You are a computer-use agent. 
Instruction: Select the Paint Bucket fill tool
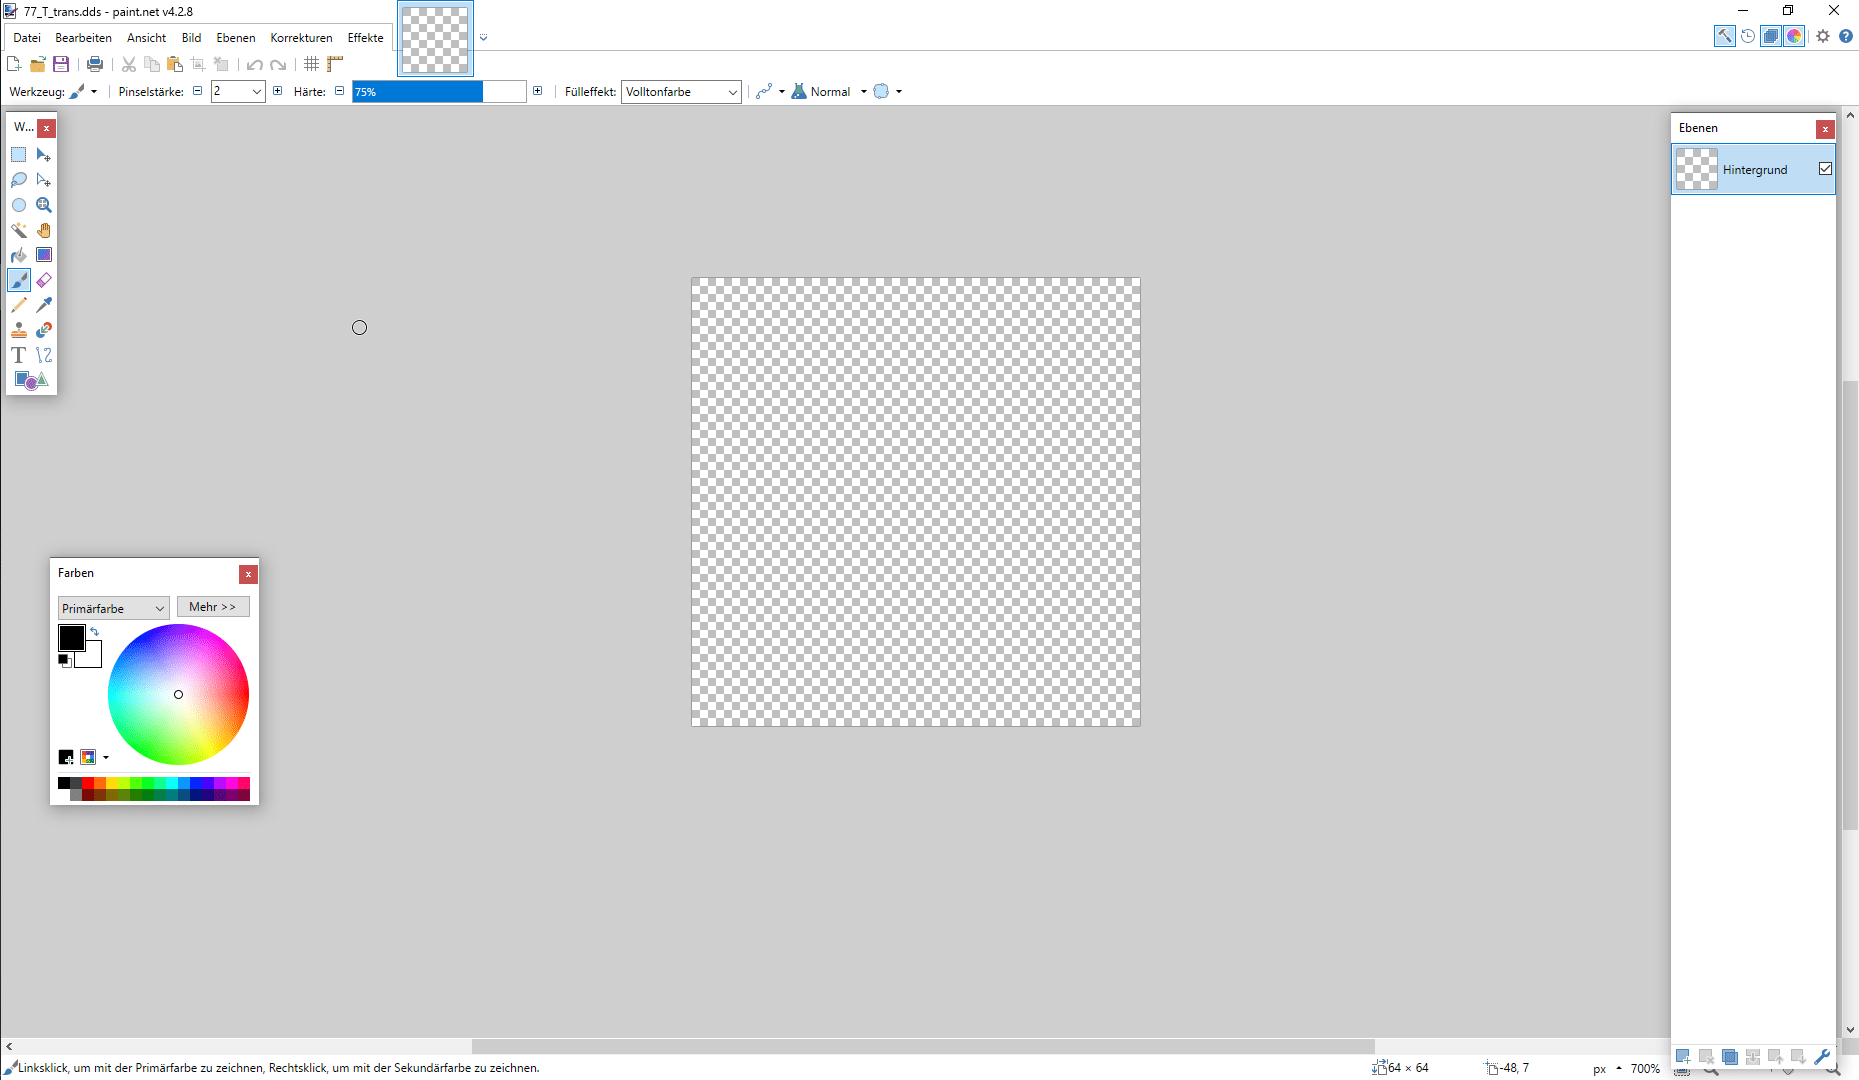tap(18, 255)
